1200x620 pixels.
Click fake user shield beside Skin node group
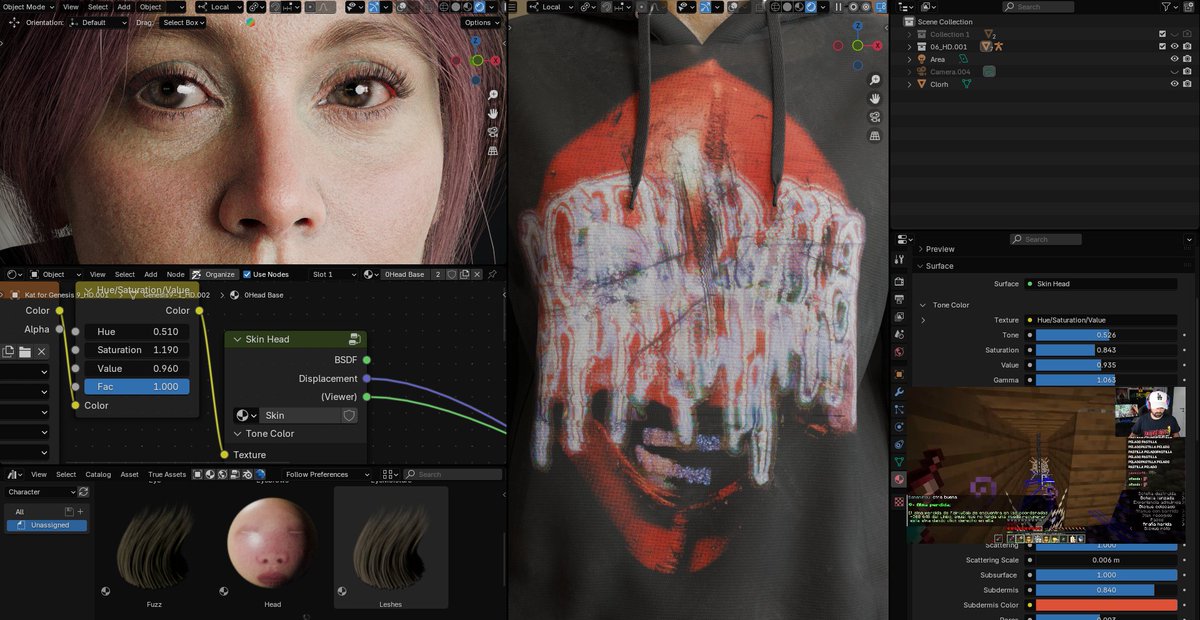click(349, 415)
